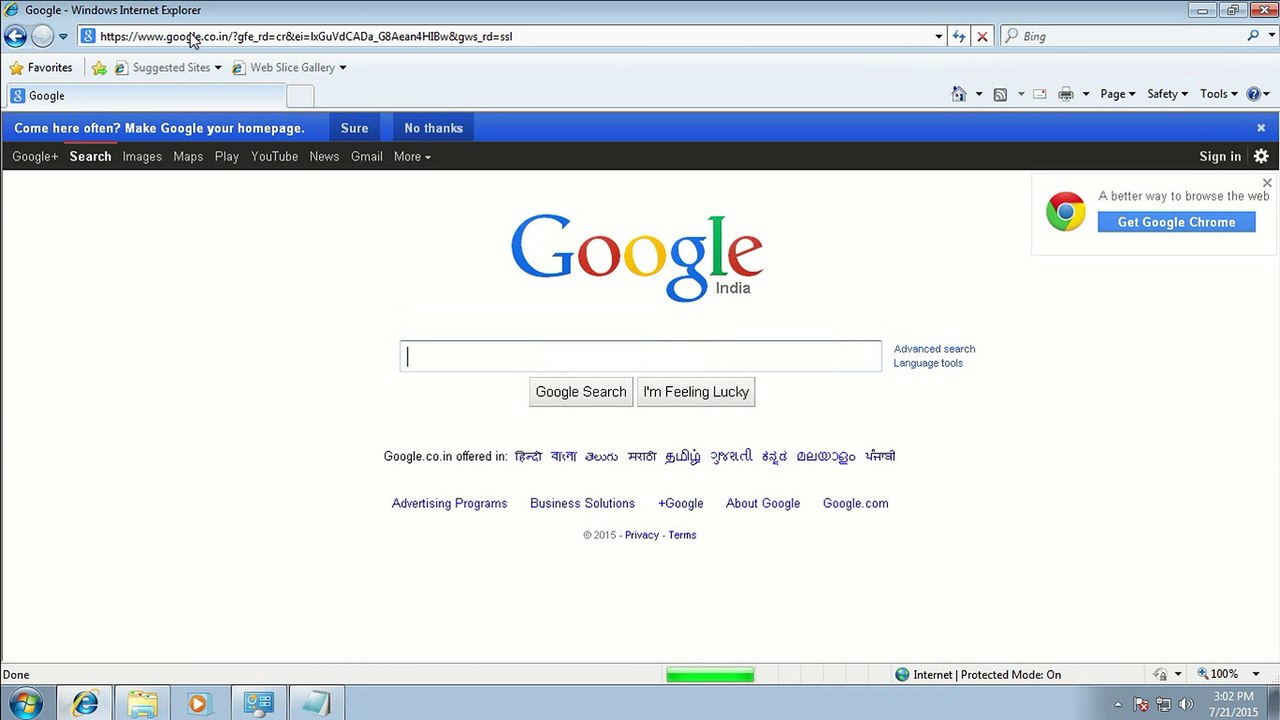
Task: Open Play in Google nav bar
Action: 227,157
